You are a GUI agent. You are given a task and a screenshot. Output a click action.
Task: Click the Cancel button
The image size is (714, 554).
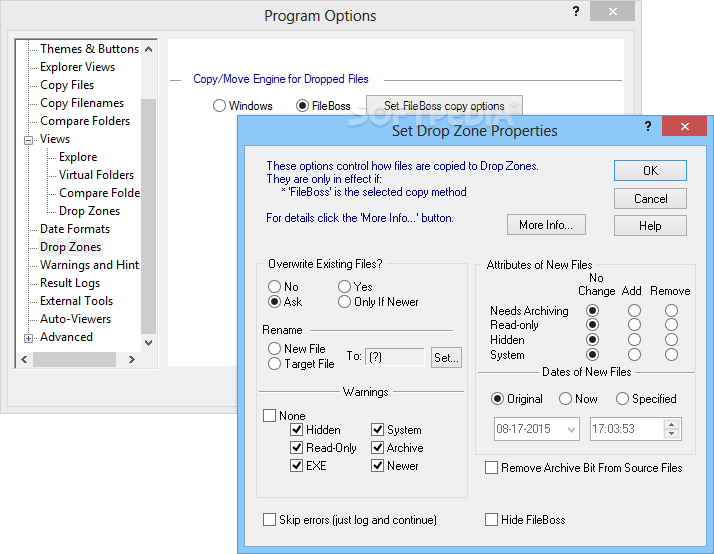coord(650,198)
